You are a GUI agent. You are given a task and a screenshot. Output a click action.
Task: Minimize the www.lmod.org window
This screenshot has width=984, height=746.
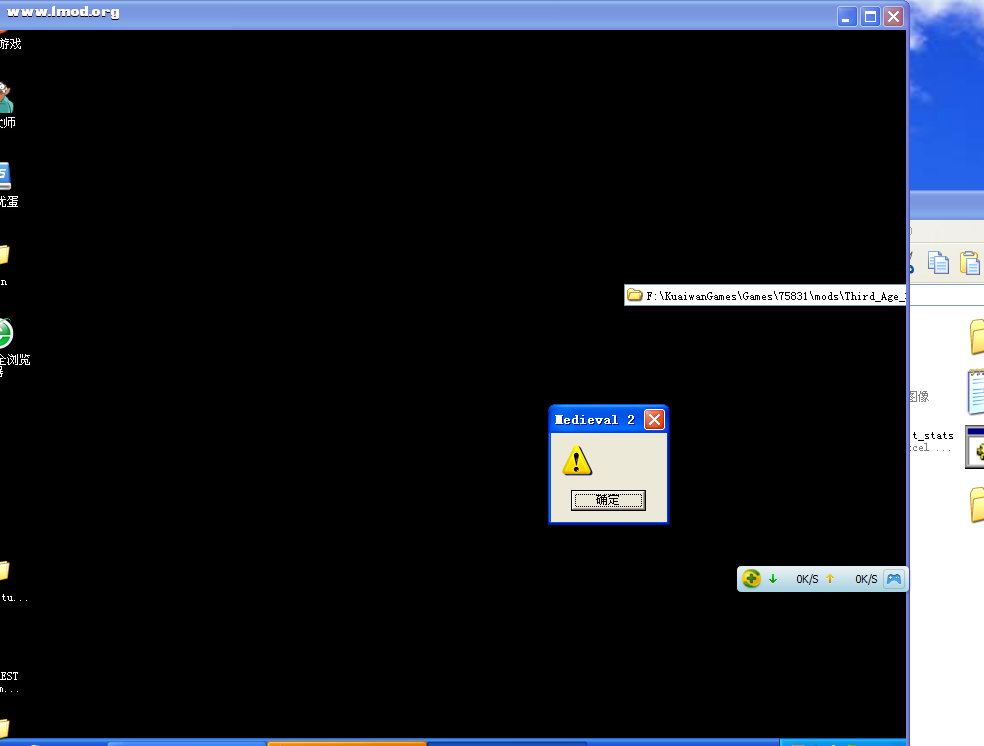847,16
